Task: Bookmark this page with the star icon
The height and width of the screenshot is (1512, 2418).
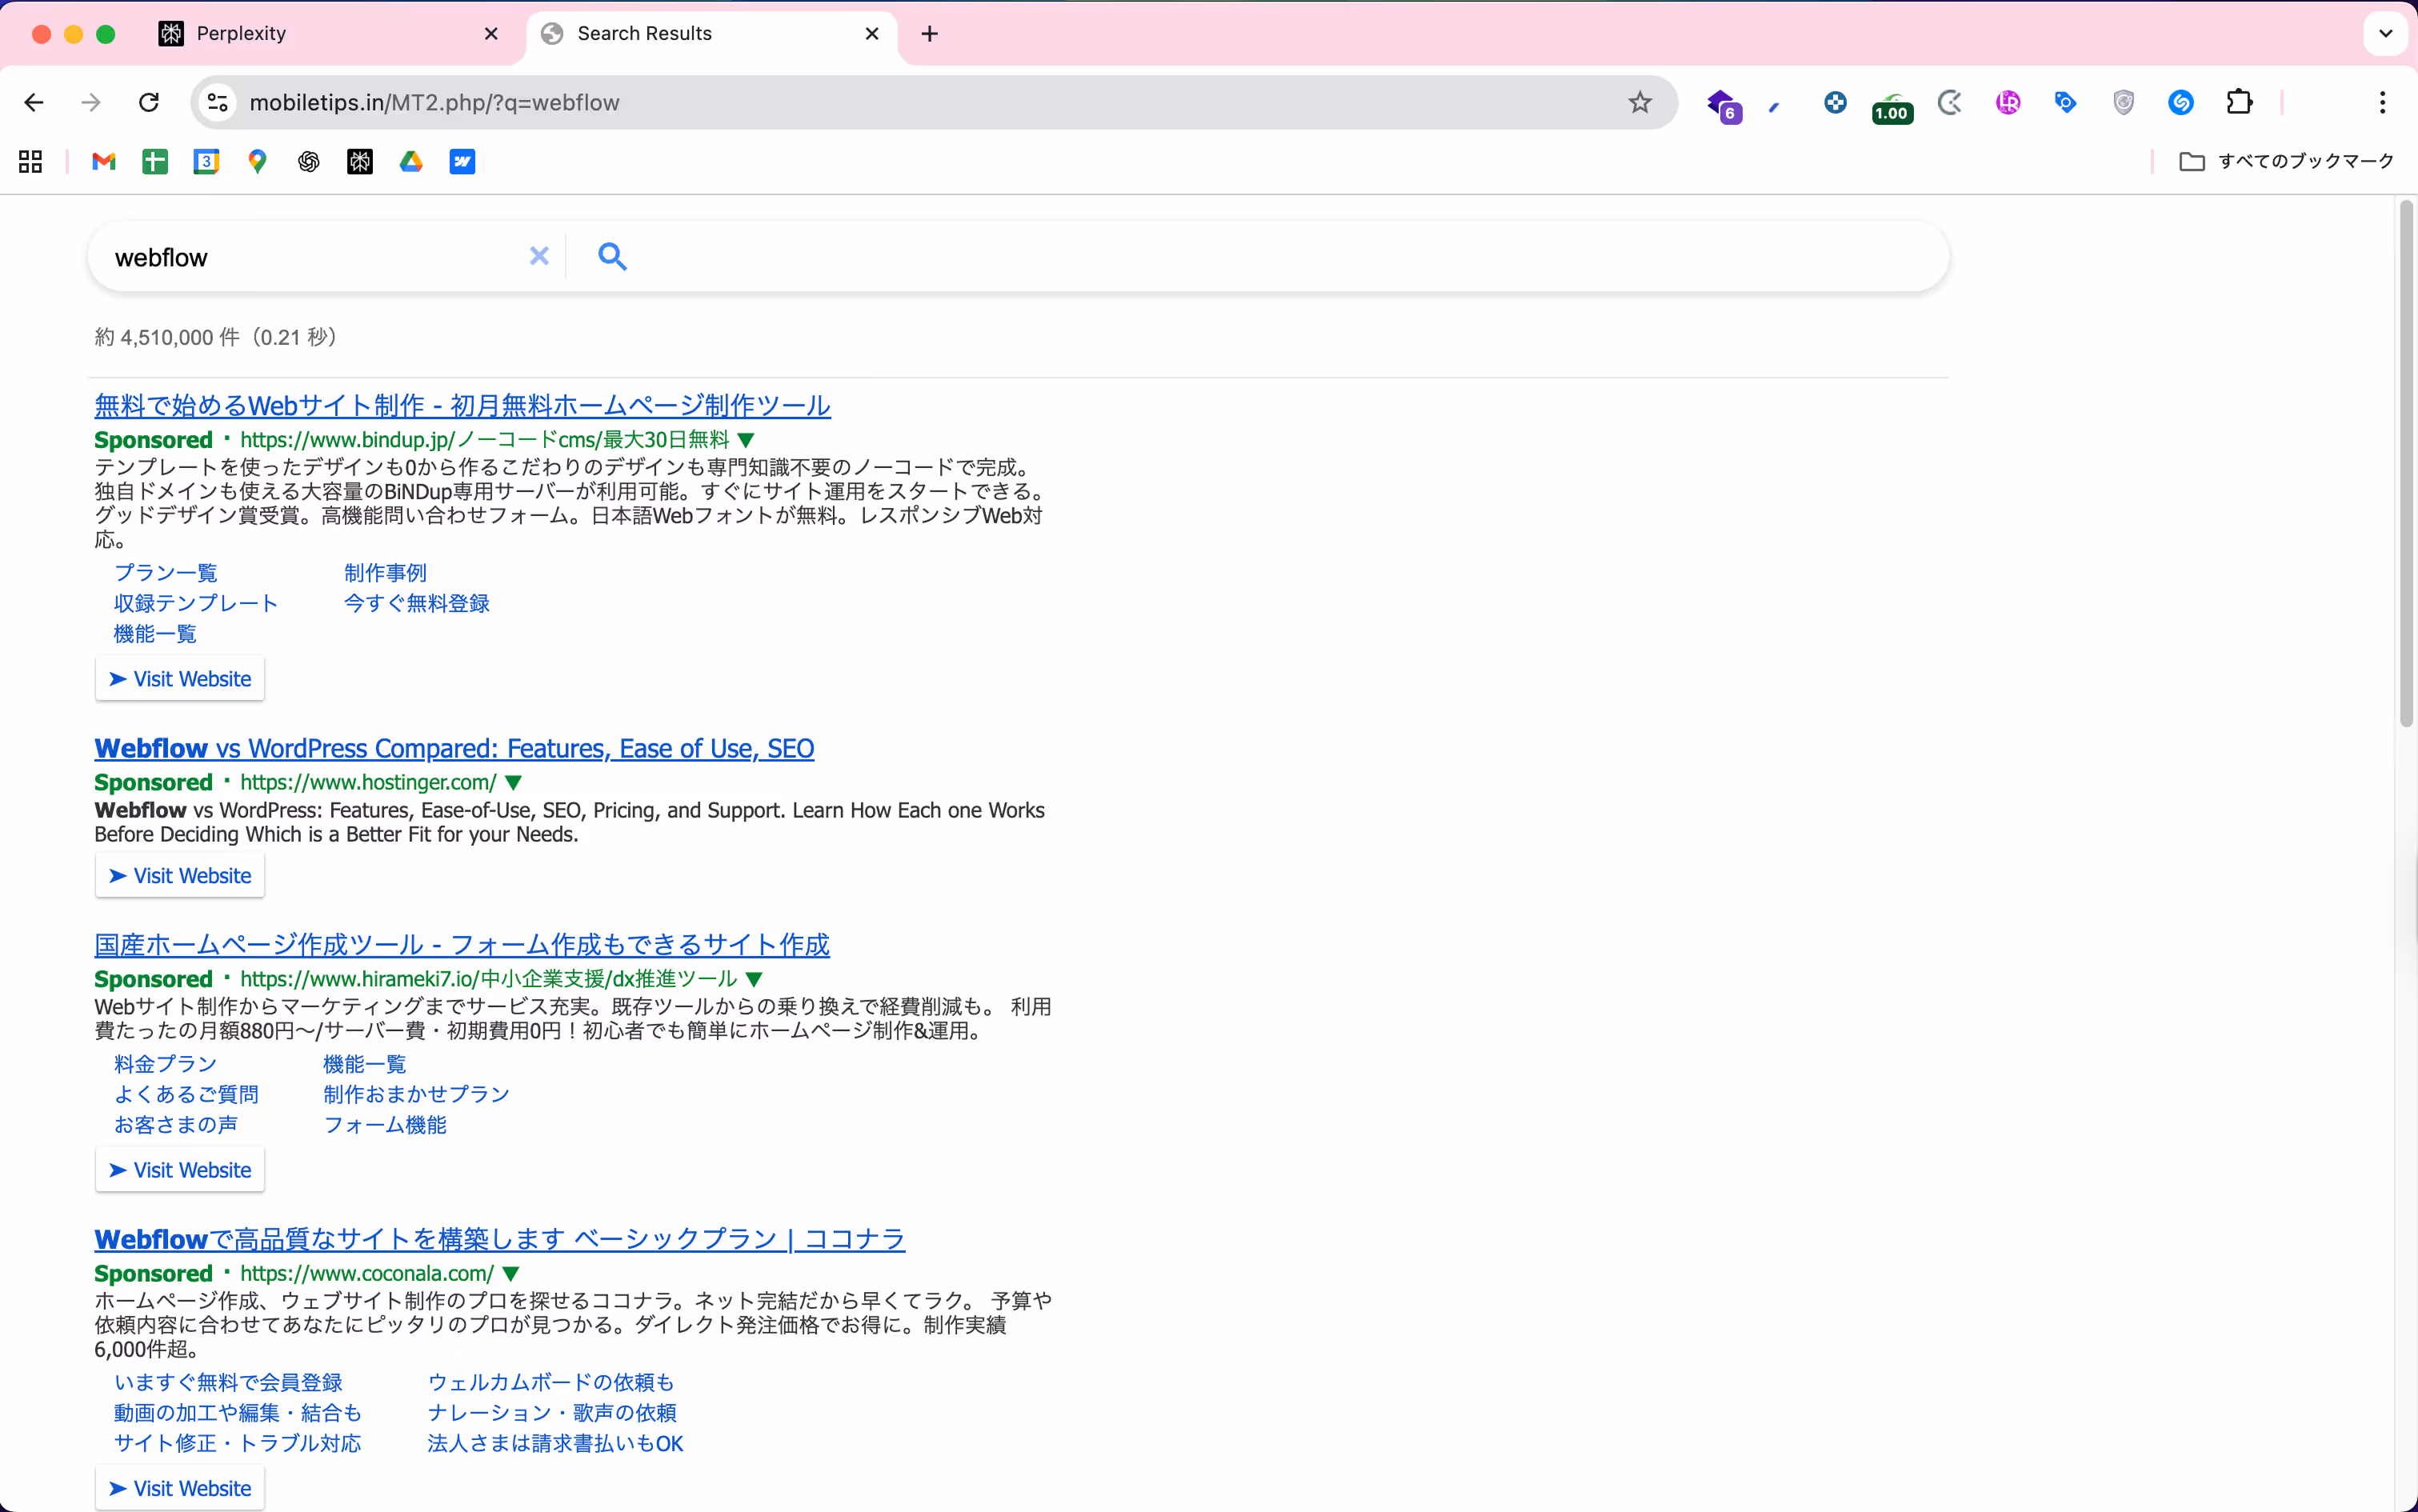Action: click(1640, 102)
